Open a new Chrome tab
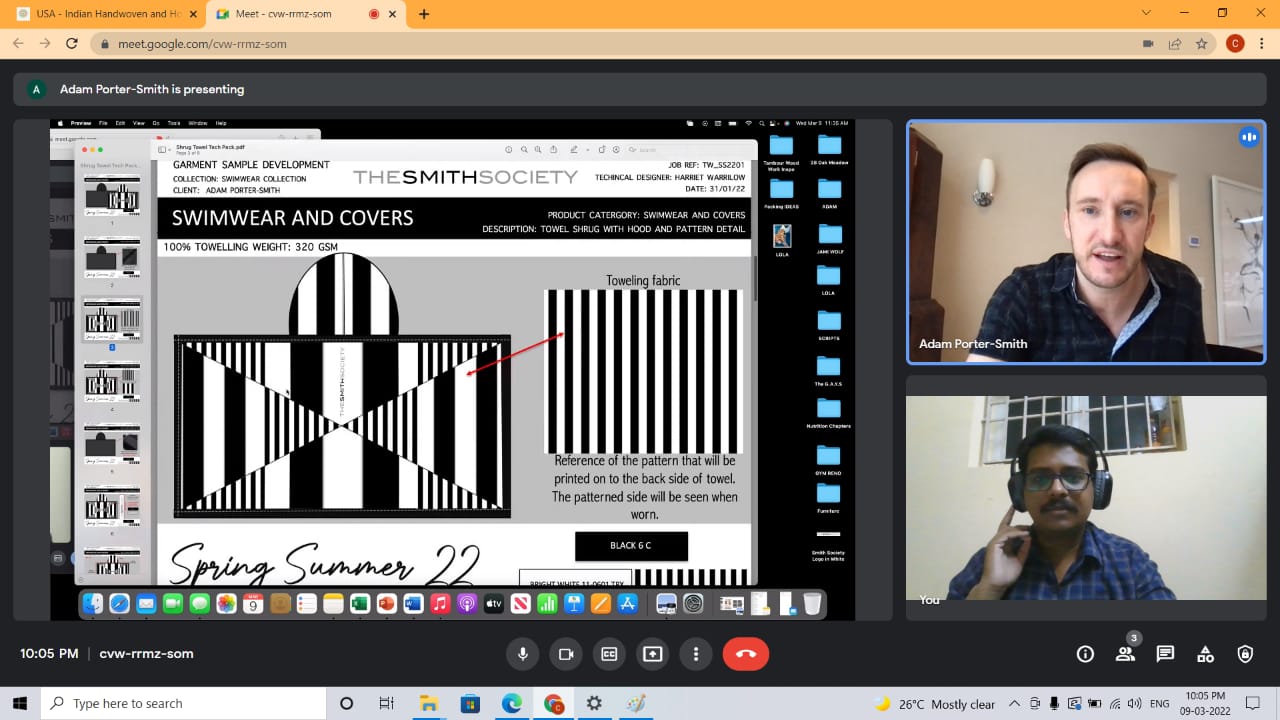Viewport: 1280px width, 720px height. (x=424, y=14)
